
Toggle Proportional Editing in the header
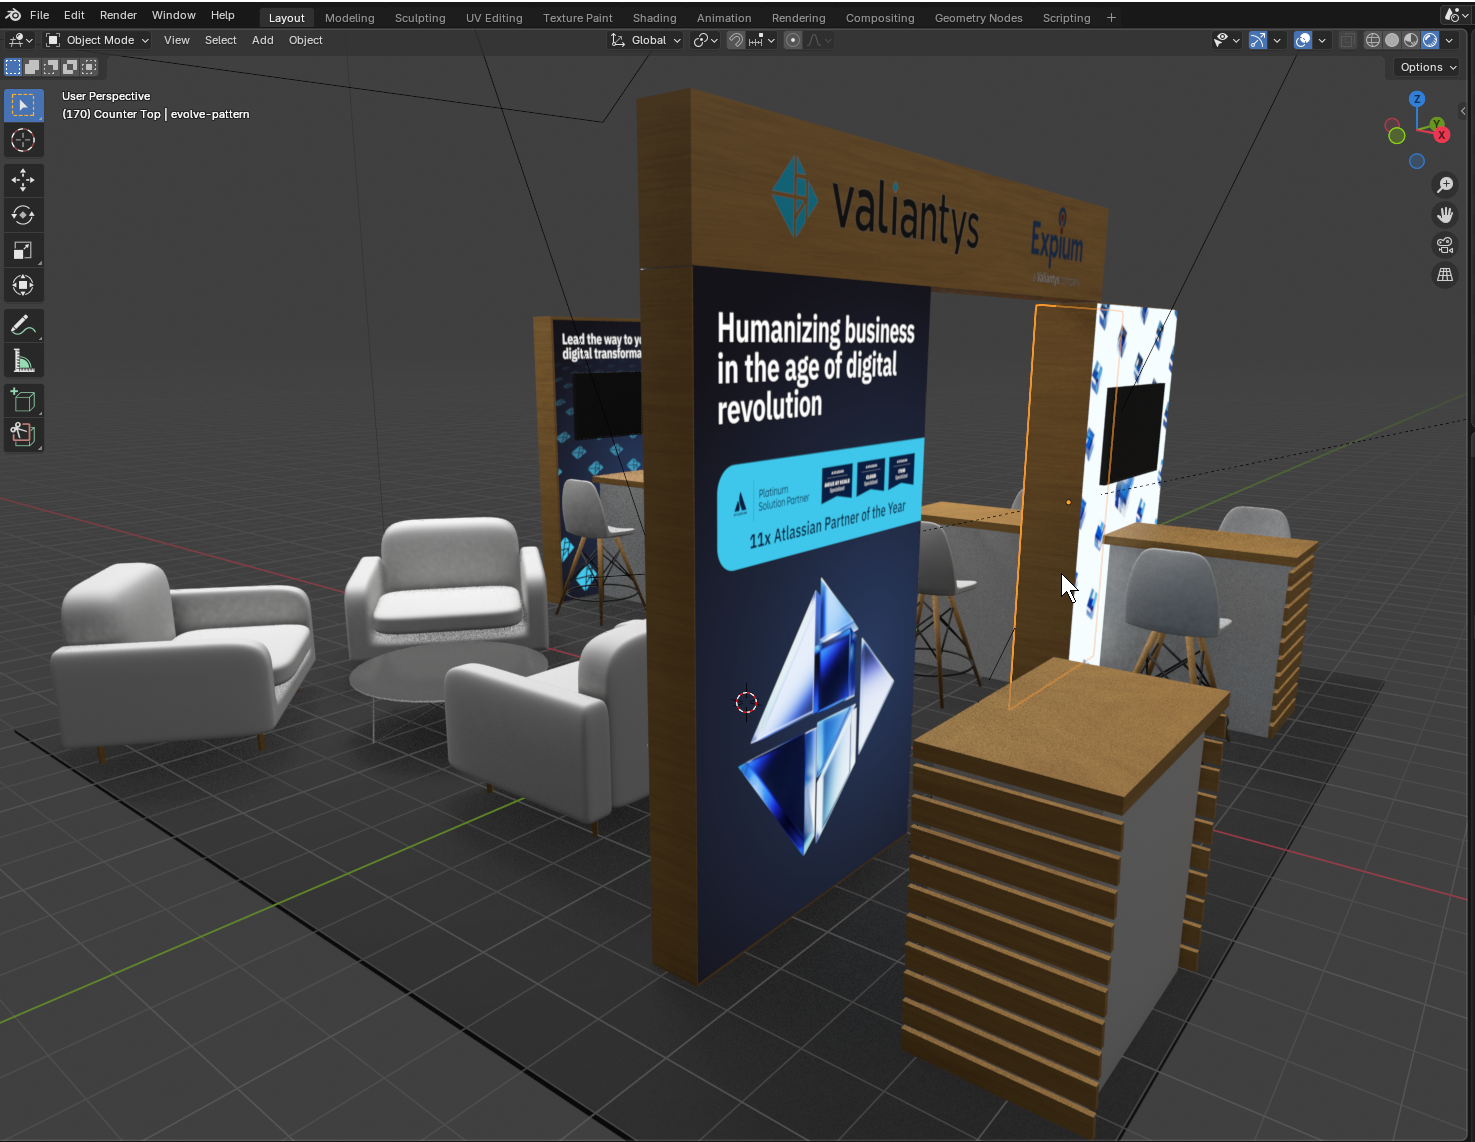point(793,40)
